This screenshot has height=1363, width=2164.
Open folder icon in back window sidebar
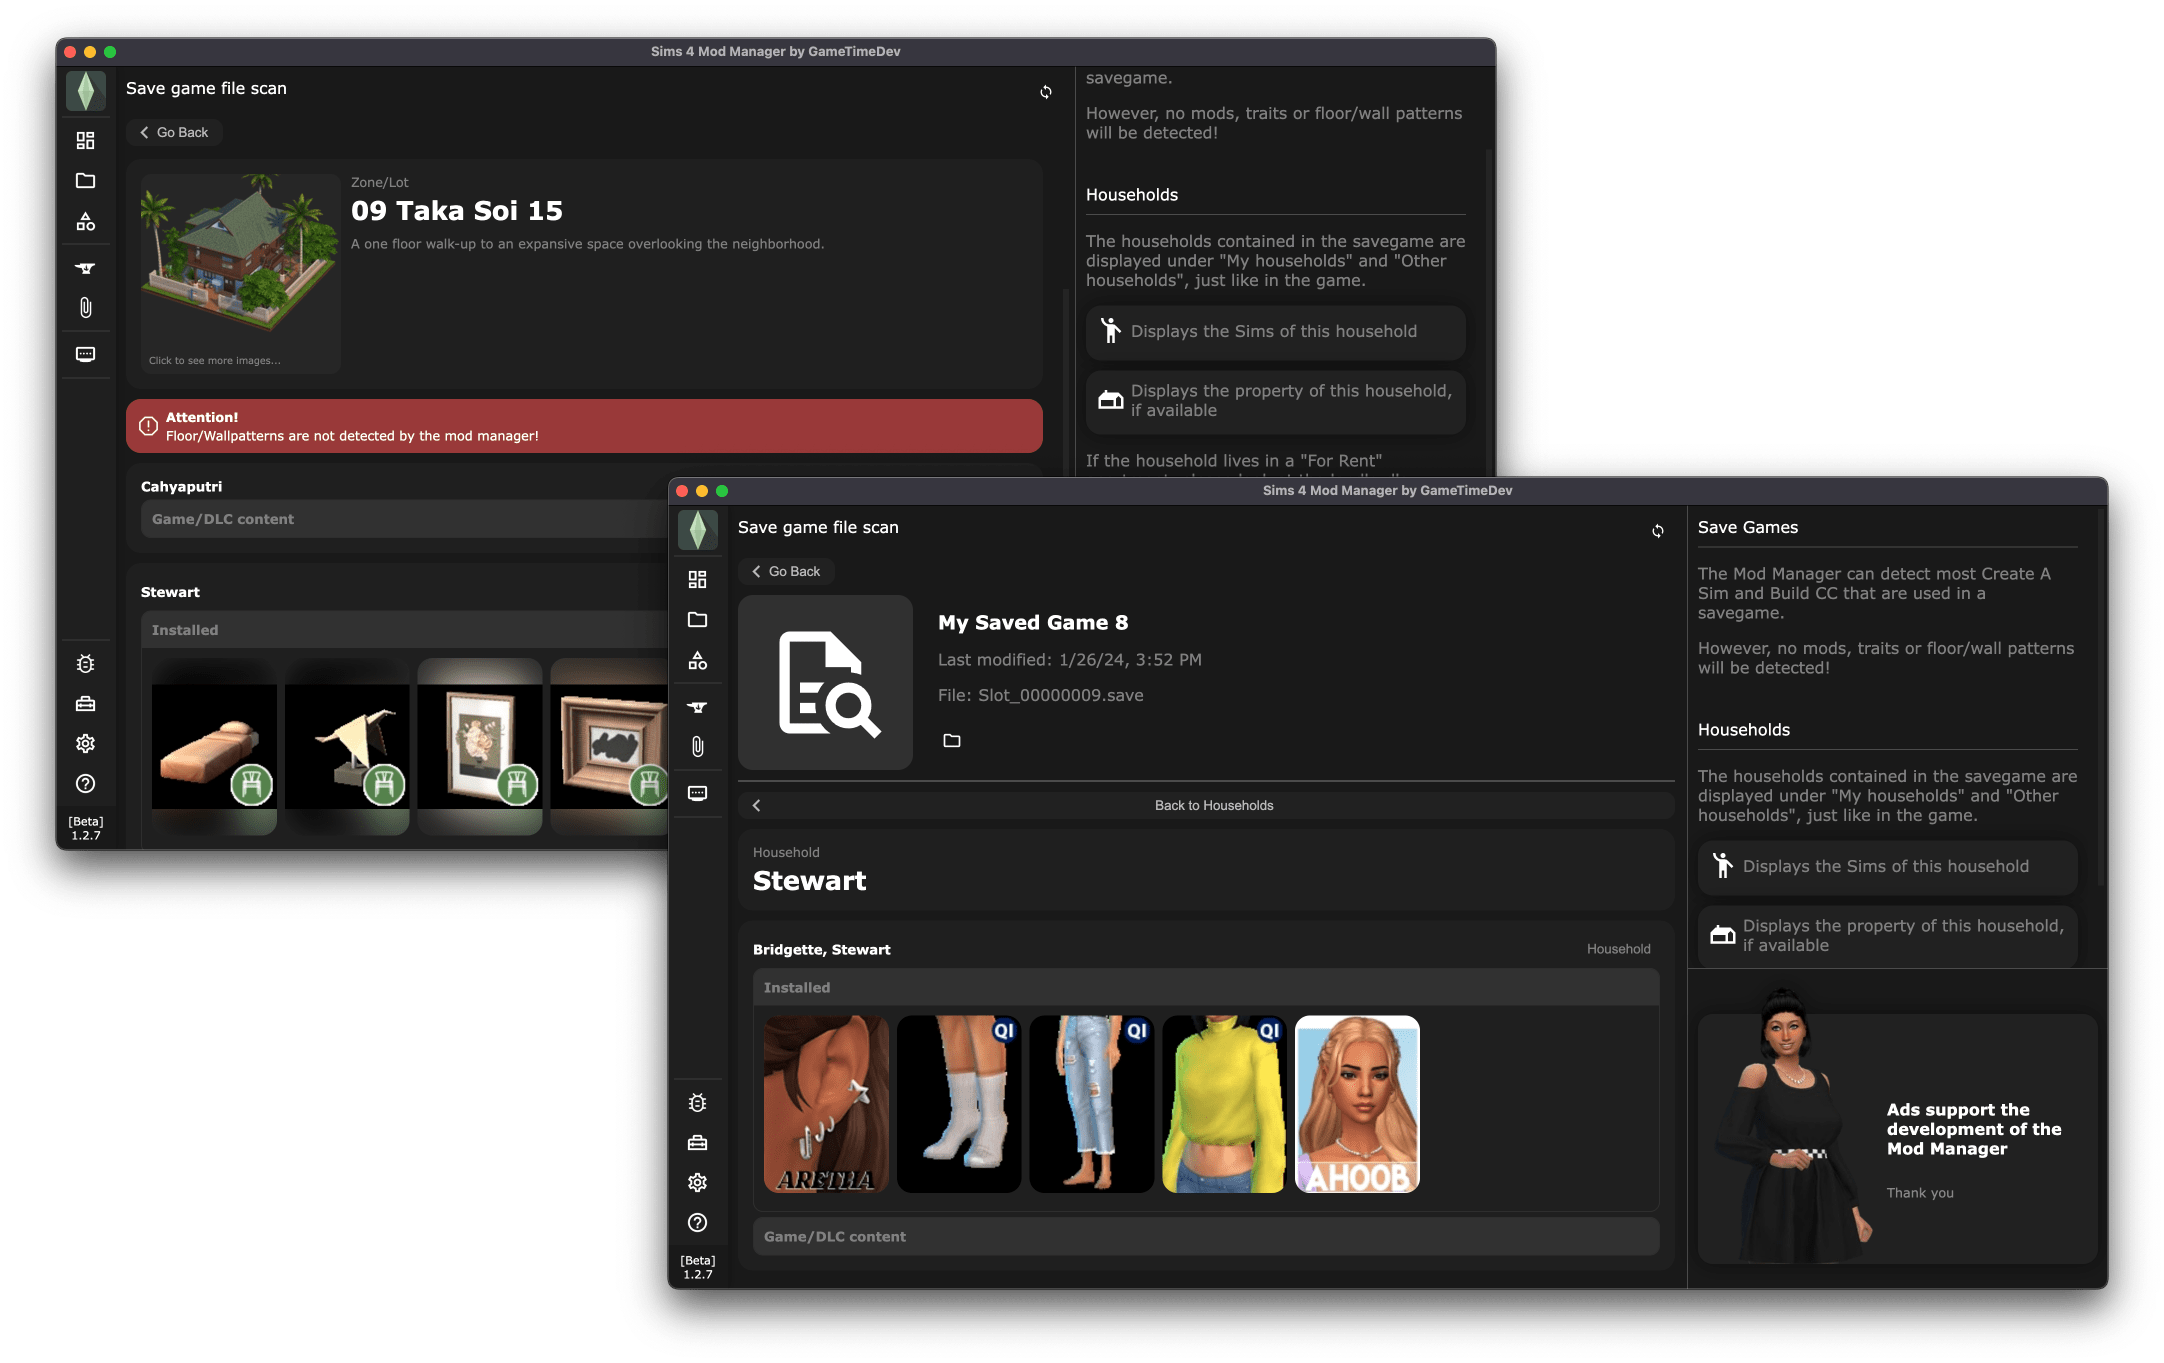click(x=85, y=181)
